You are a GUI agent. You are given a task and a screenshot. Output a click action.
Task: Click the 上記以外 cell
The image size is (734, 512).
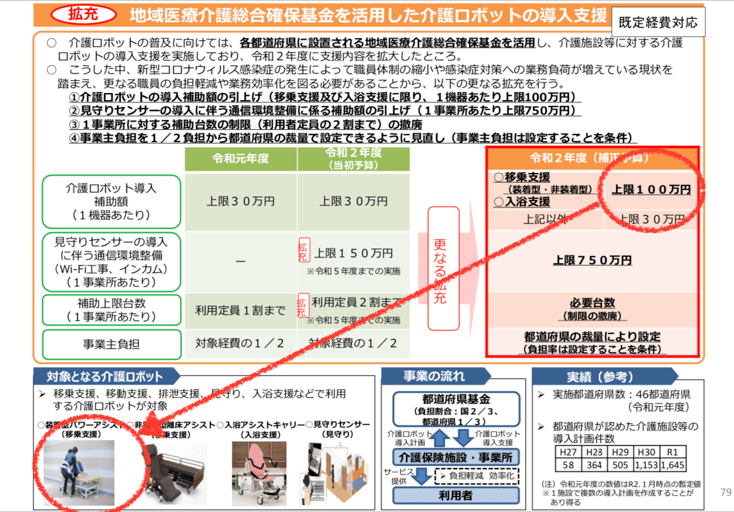click(x=546, y=219)
